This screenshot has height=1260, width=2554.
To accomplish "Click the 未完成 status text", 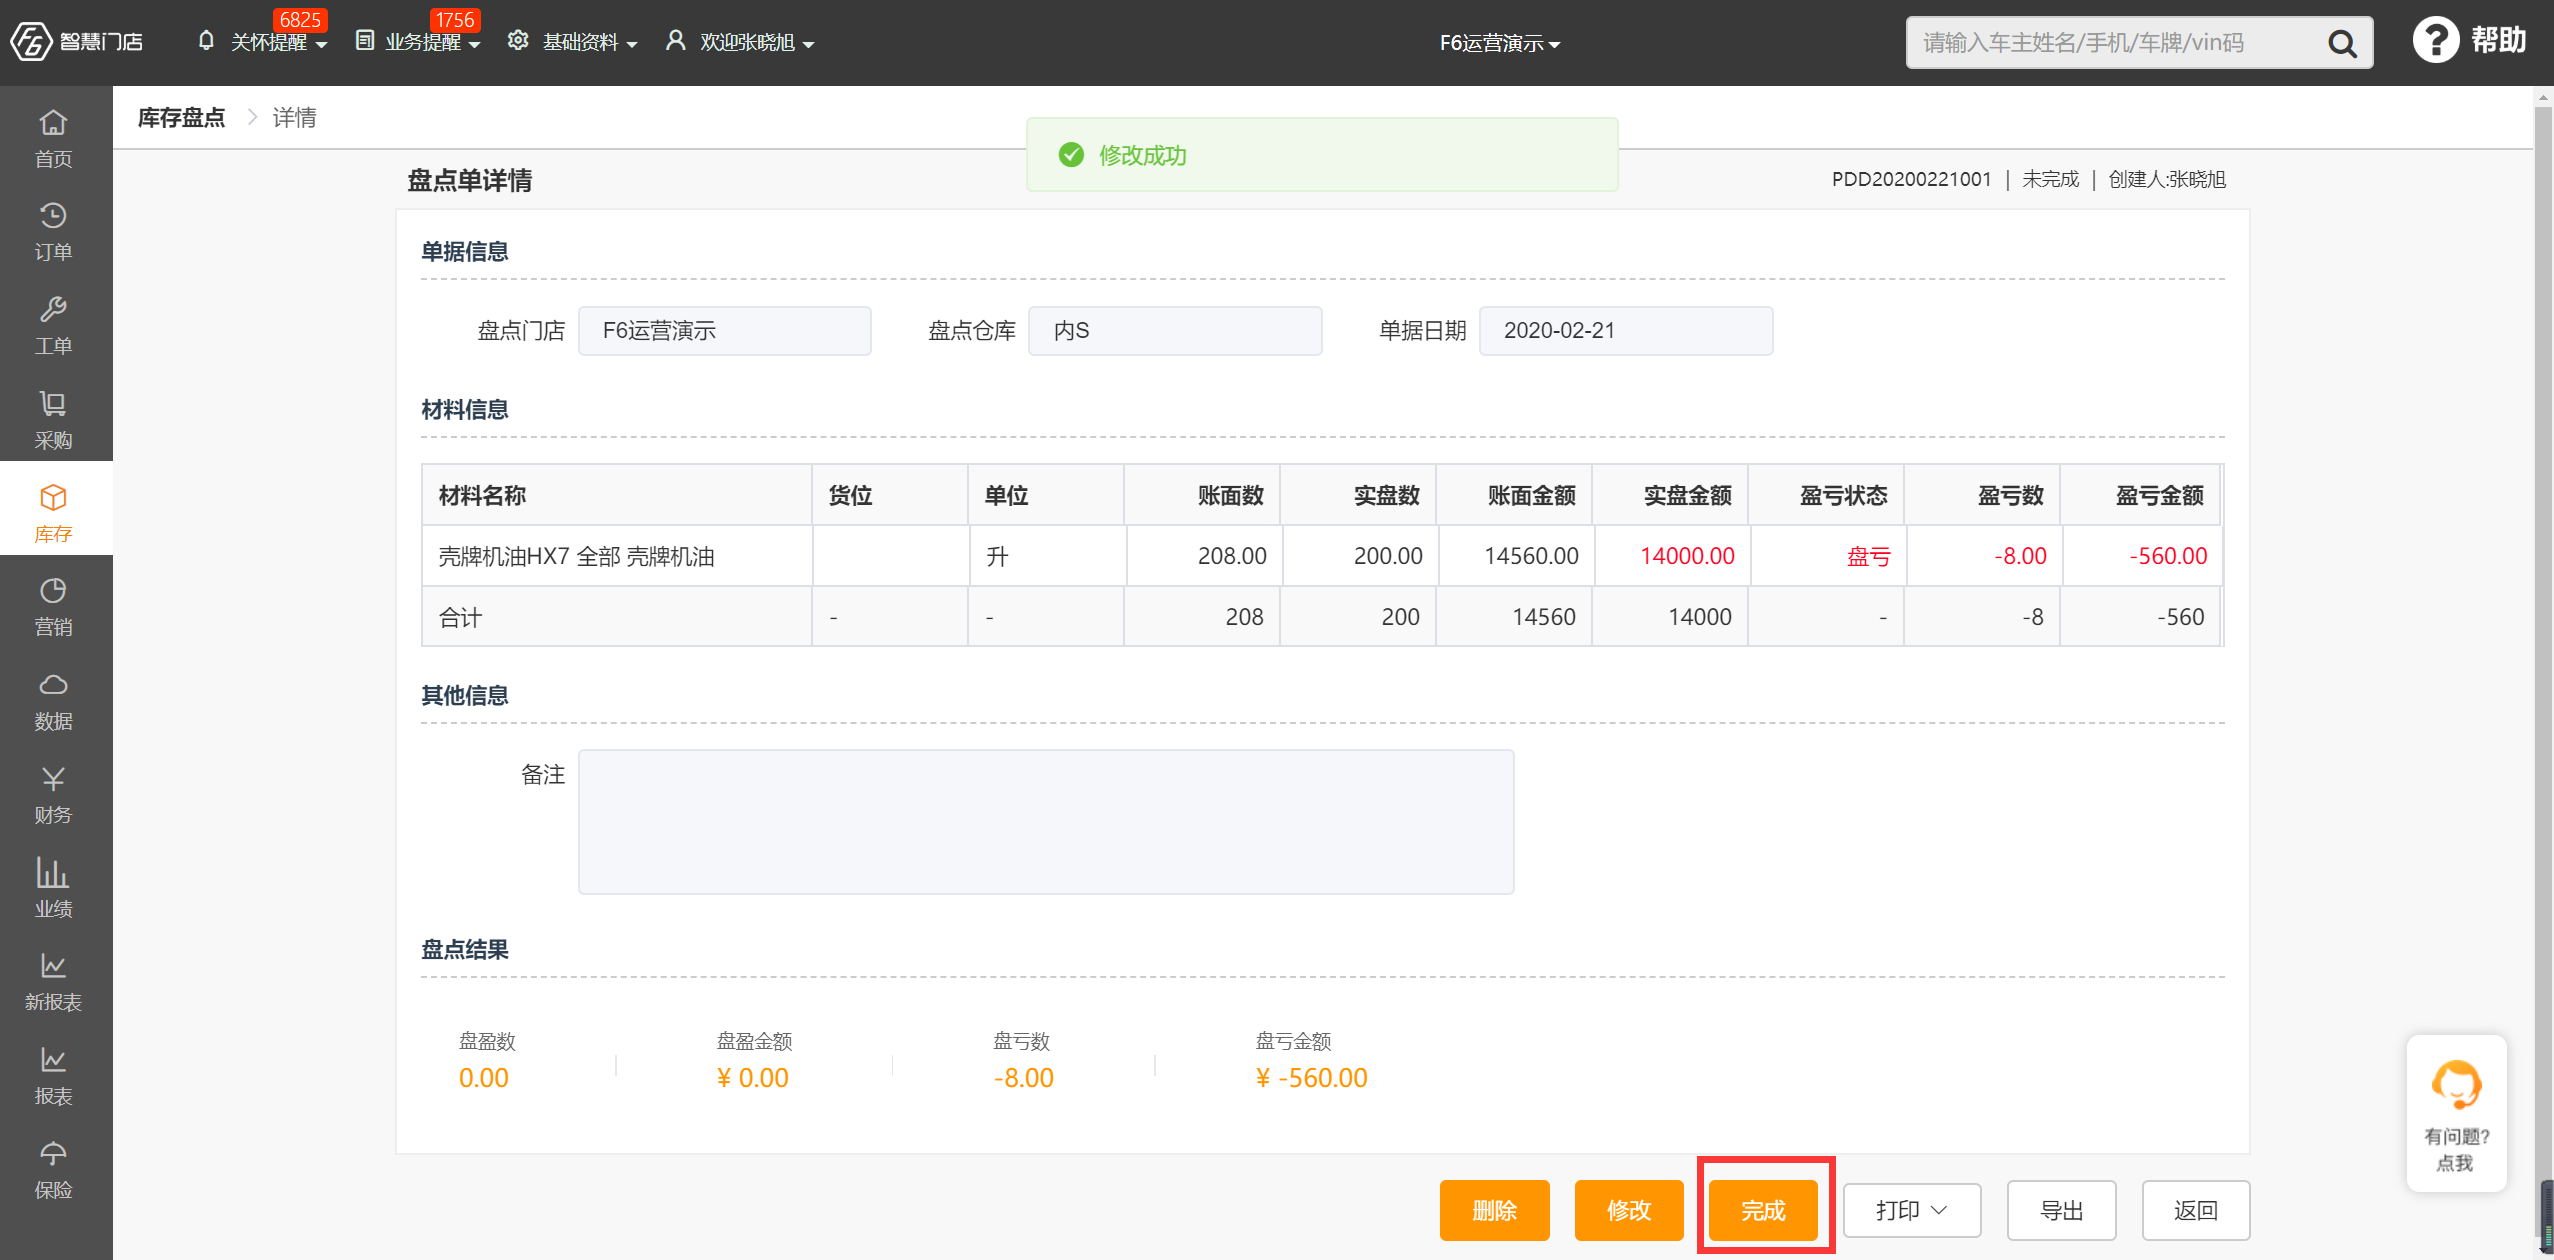I will coord(2050,179).
